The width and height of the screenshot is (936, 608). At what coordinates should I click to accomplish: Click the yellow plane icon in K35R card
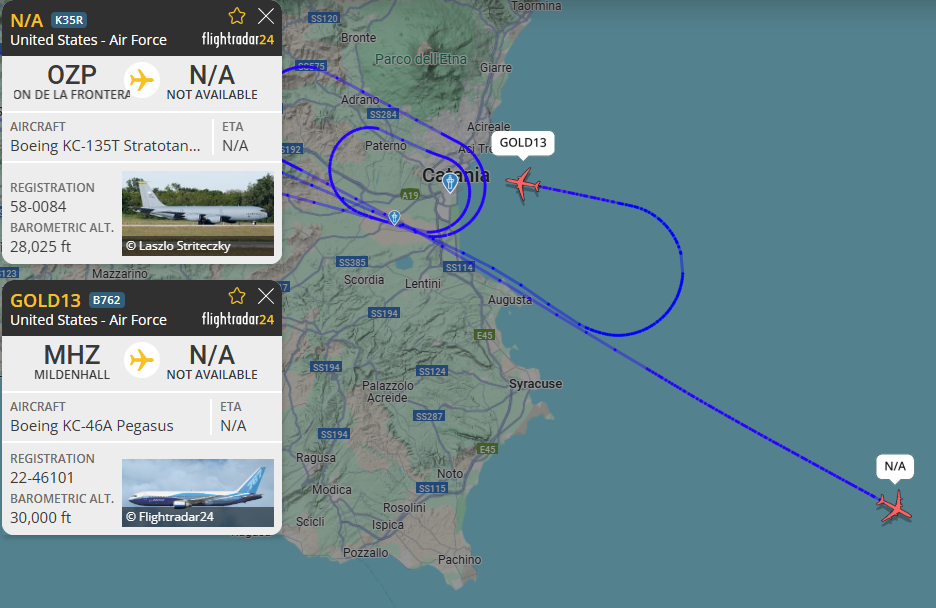click(141, 80)
